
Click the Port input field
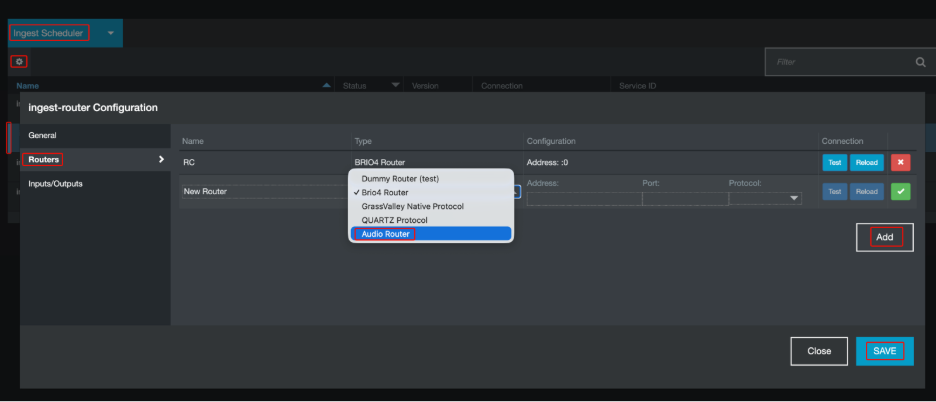[685, 198]
